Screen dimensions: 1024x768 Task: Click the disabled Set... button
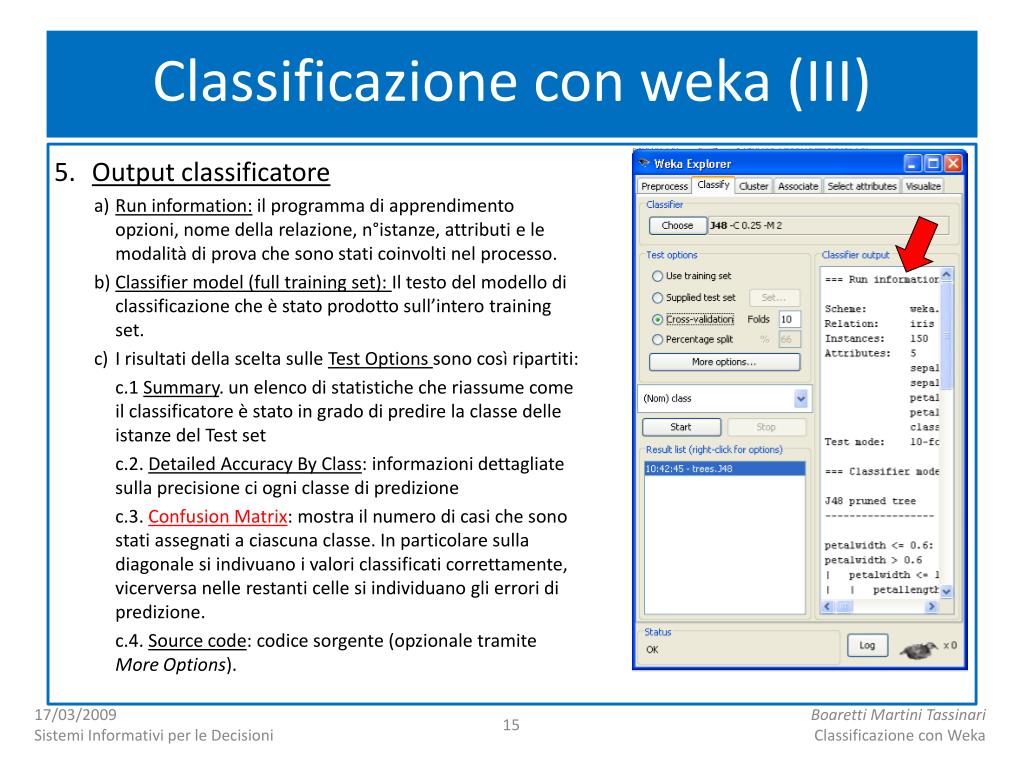click(774, 298)
